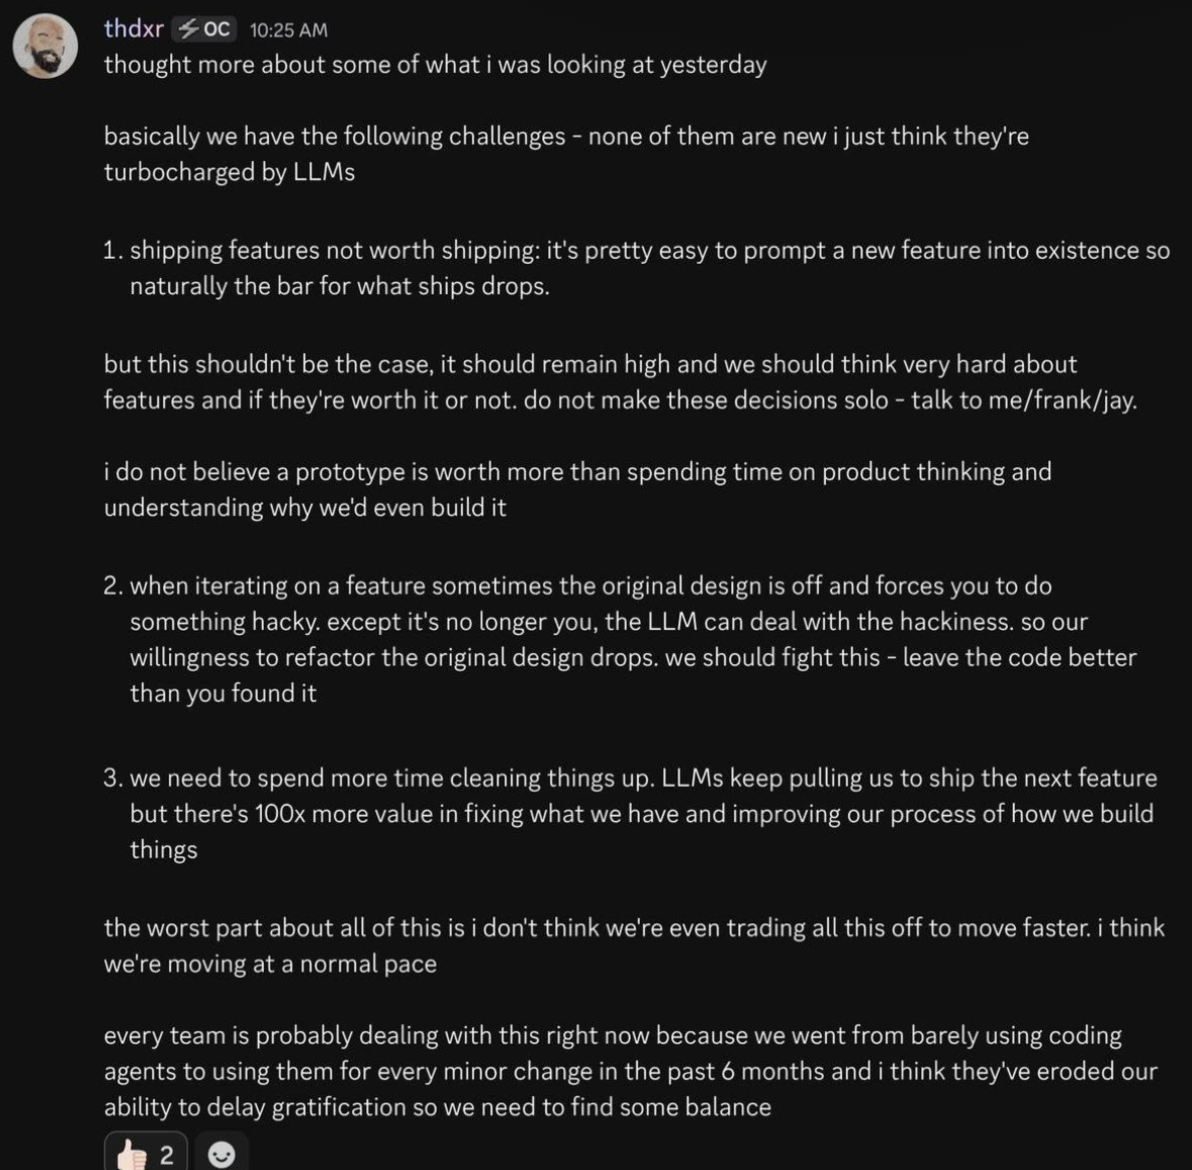Click the lightning bolt OC server tag
Viewport: 1192px width, 1170px height.
click(x=204, y=29)
